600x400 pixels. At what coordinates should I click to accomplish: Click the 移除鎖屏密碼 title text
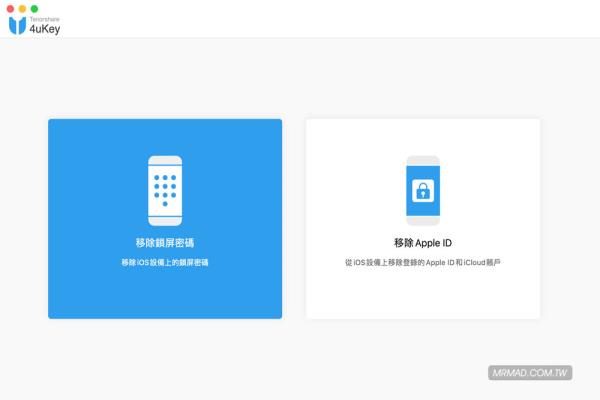coord(165,243)
